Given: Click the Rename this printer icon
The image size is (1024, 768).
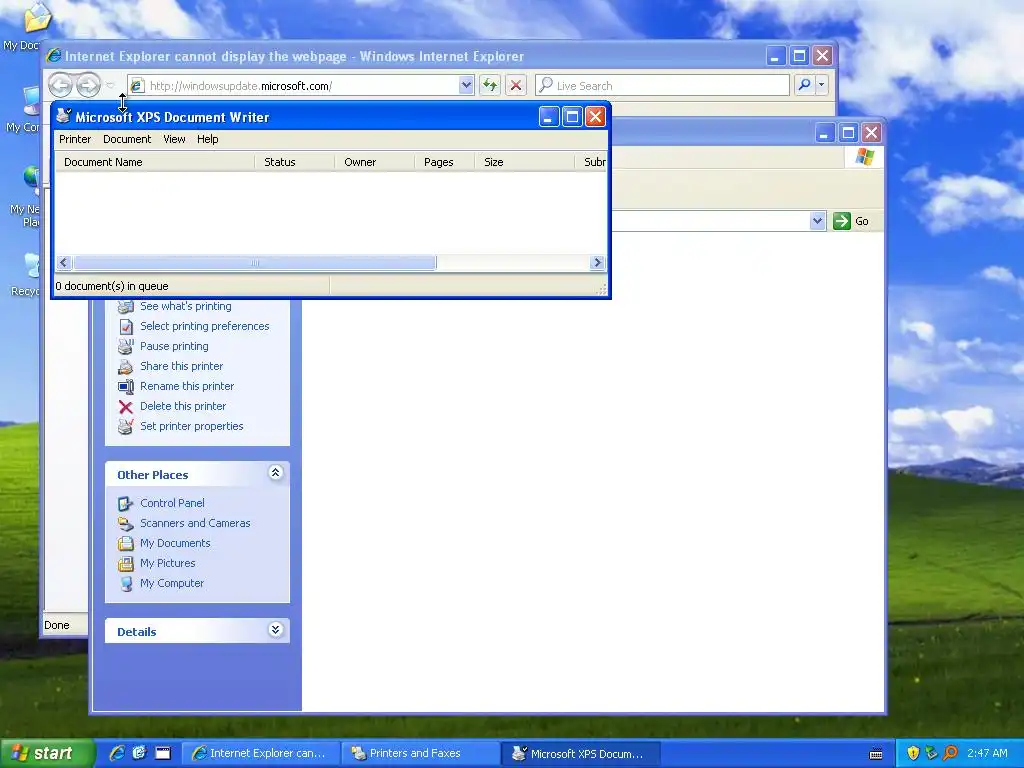Looking at the screenshot, I should 126,387.
